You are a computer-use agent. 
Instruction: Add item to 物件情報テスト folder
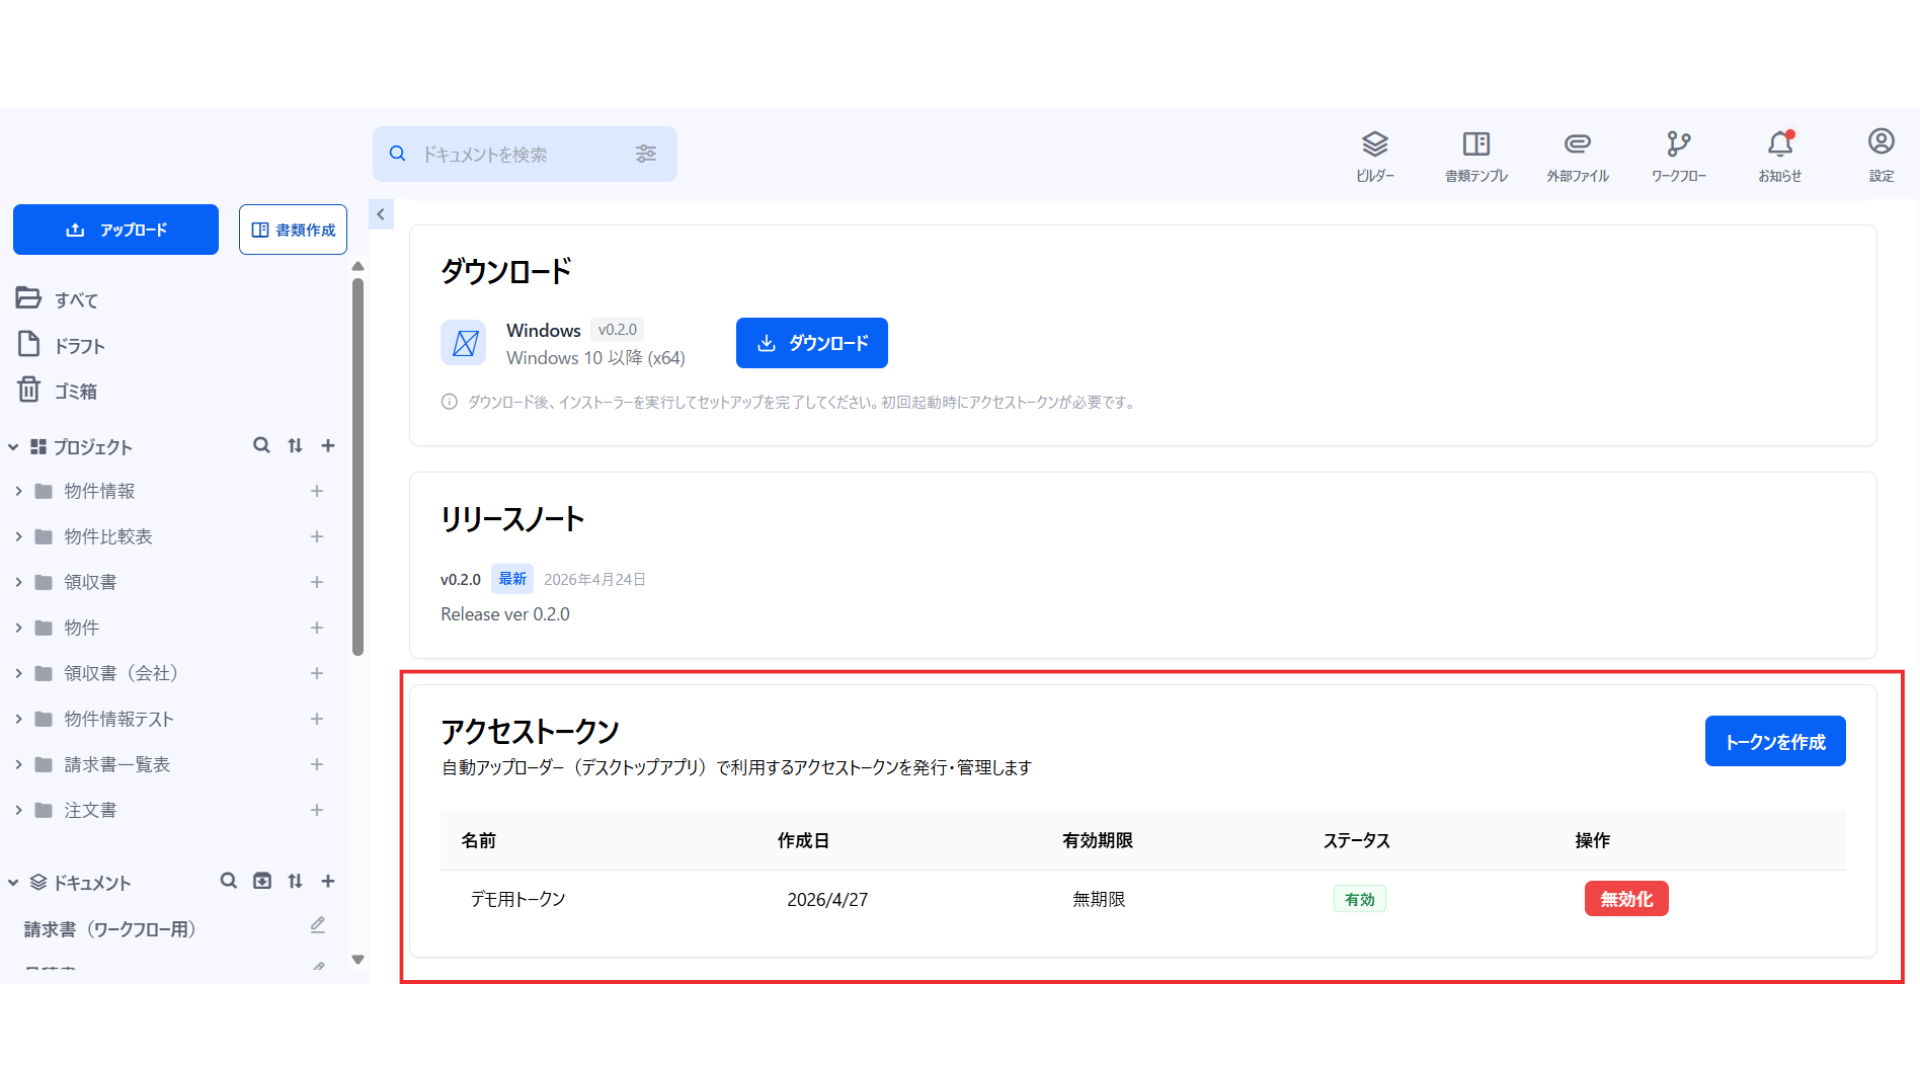[317, 719]
